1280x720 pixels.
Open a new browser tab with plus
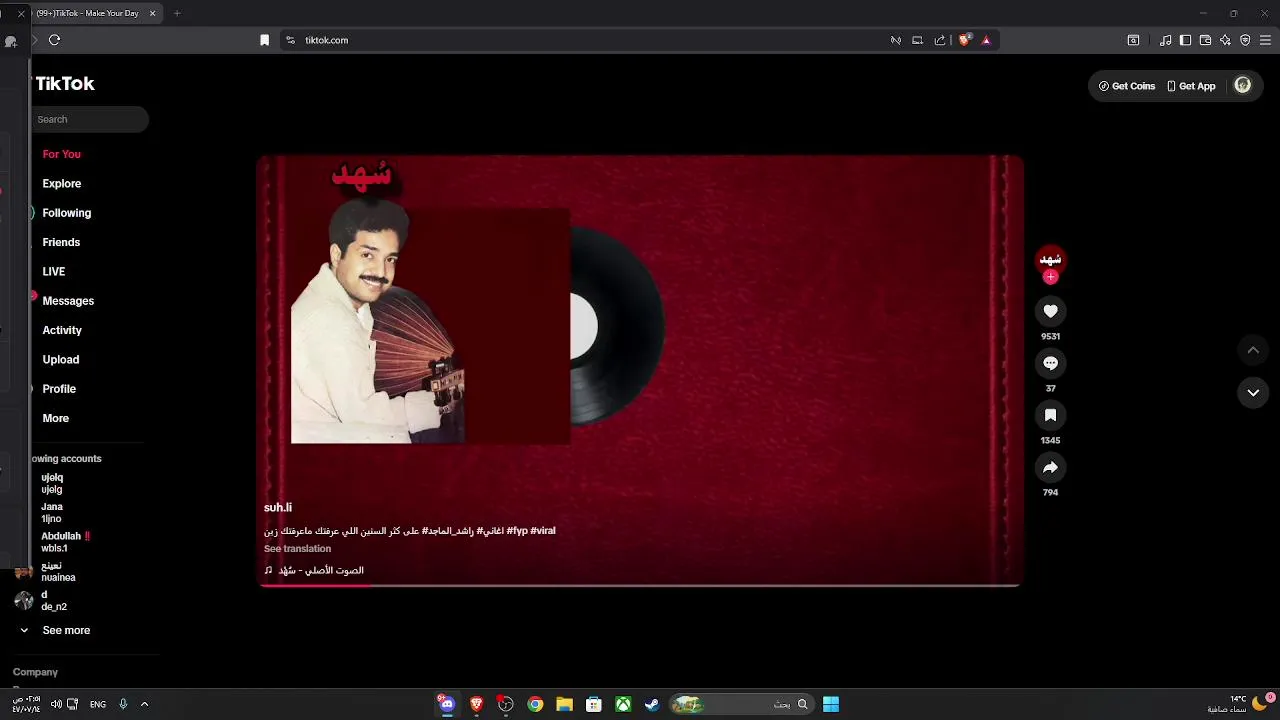click(177, 13)
